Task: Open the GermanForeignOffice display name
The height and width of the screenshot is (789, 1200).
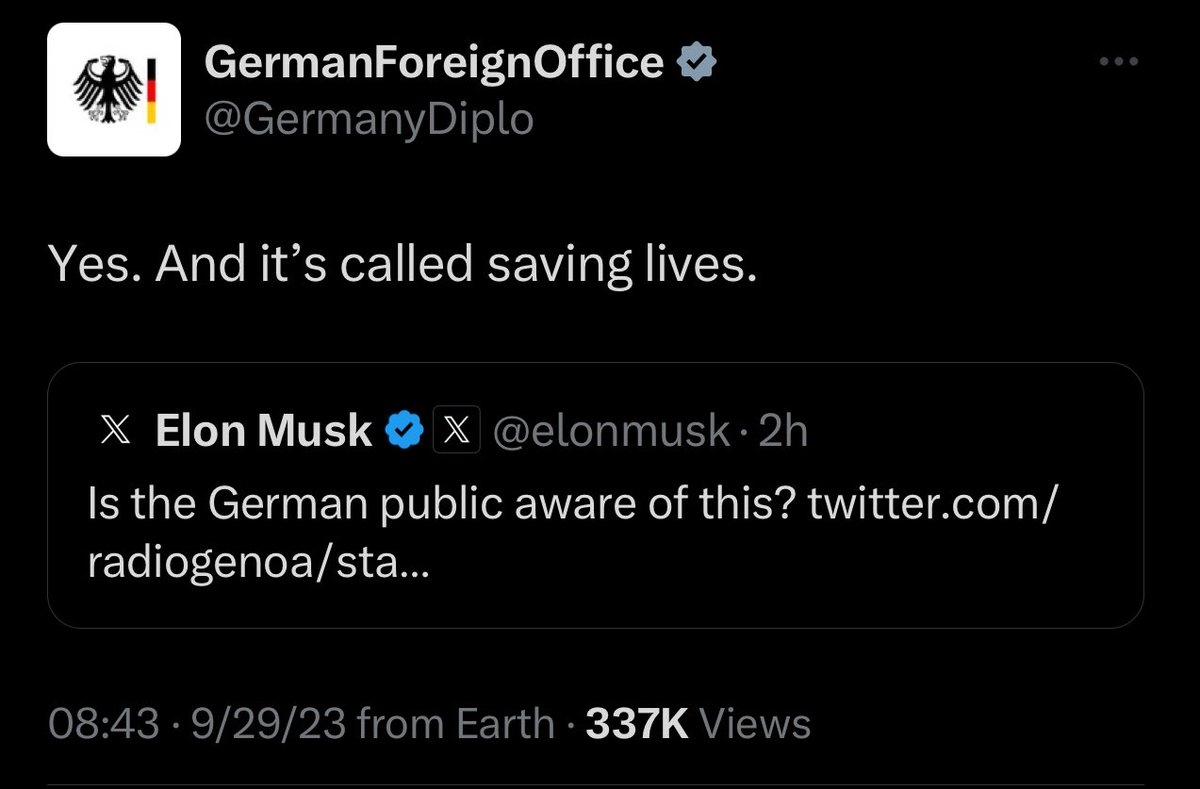Action: point(433,63)
